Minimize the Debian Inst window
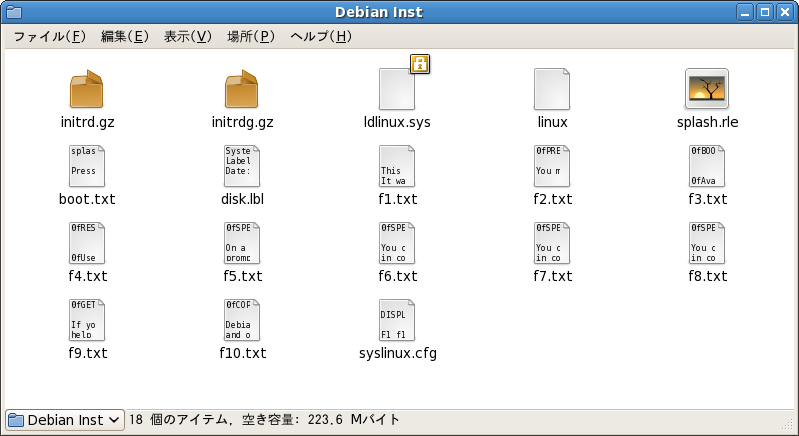The width and height of the screenshot is (799, 436). [x=744, y=12]
